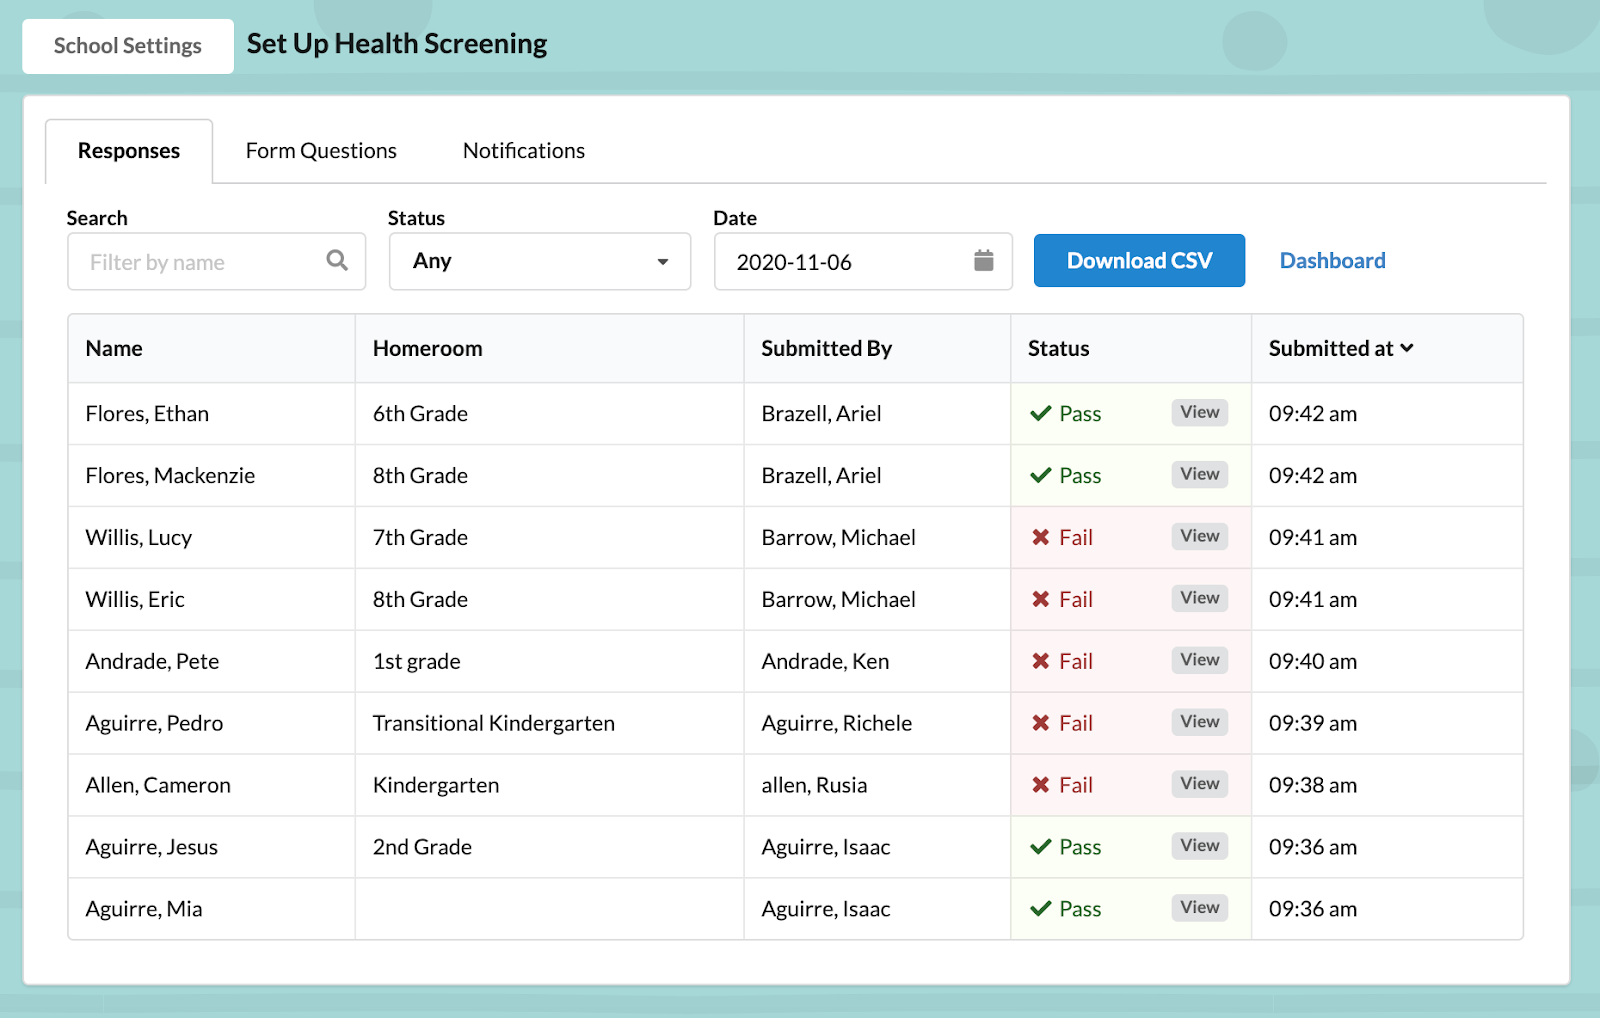Select the name 'Aguirre, Jesus'
1600x1018 pixels.
152,848
